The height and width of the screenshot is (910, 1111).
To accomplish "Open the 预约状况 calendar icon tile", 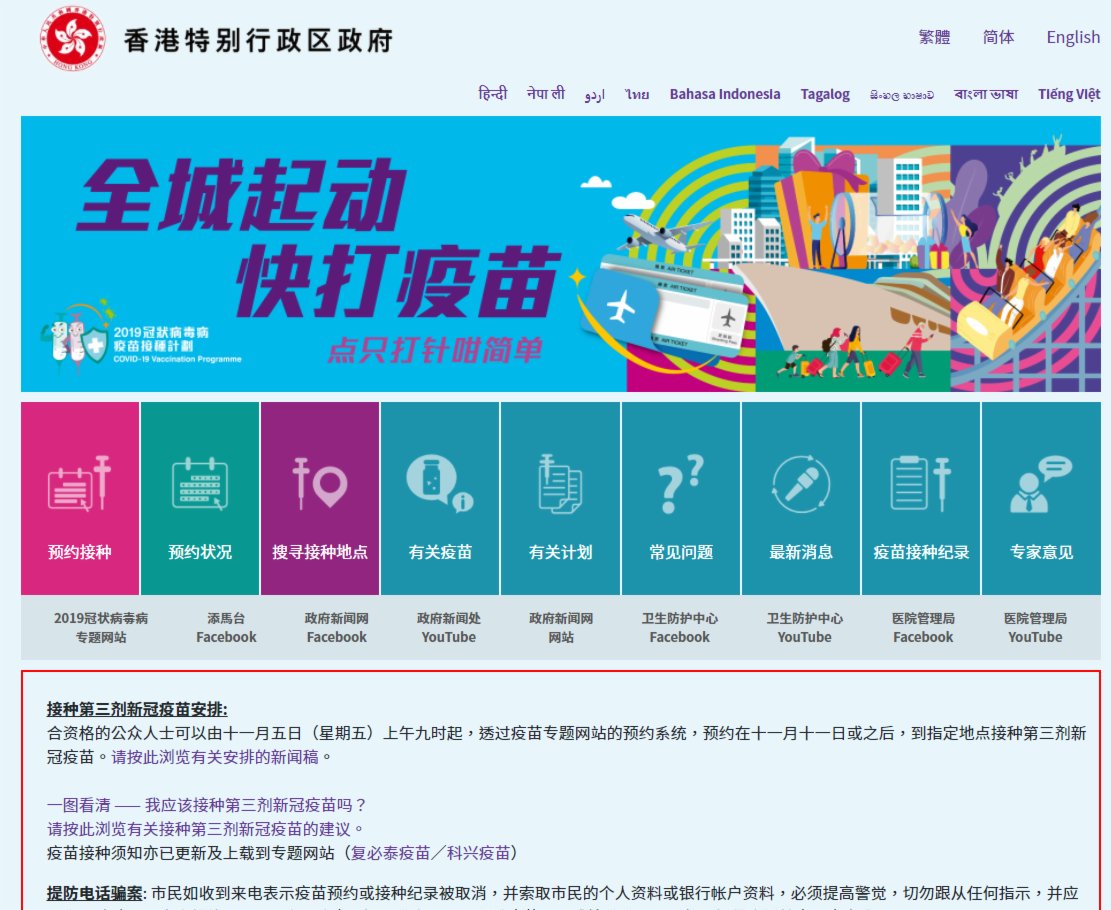I will click(x=200, y=485).
